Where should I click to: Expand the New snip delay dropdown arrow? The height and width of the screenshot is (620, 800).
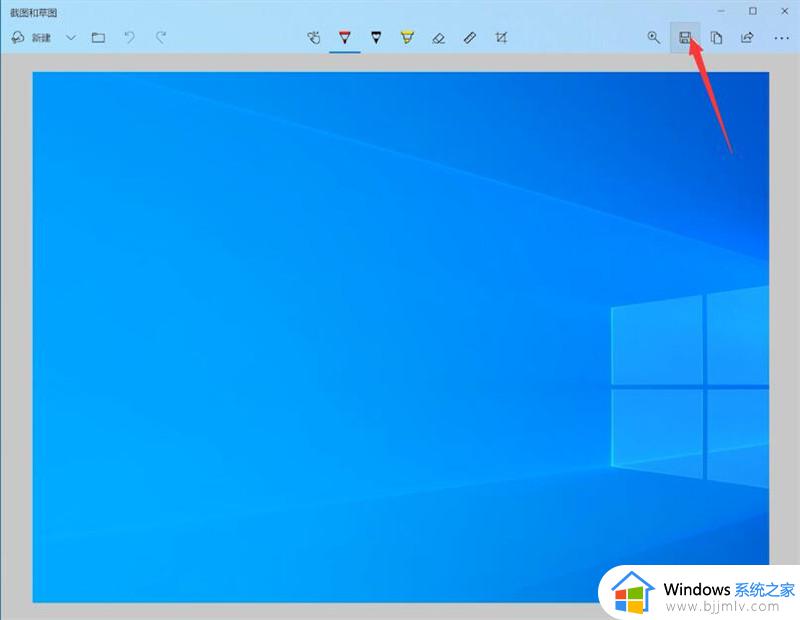click(71, 38)
